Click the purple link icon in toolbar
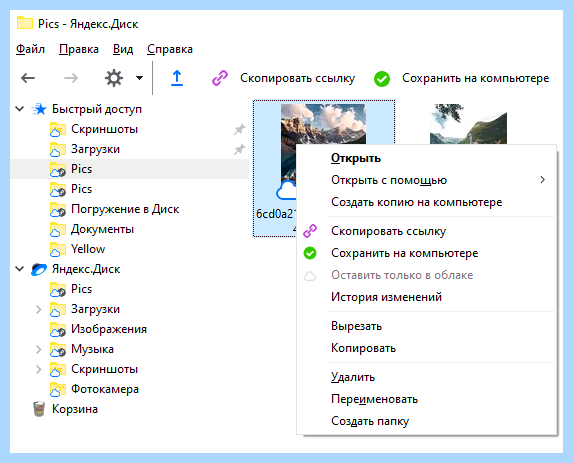The image size is (573, 463). pos(220,78)
